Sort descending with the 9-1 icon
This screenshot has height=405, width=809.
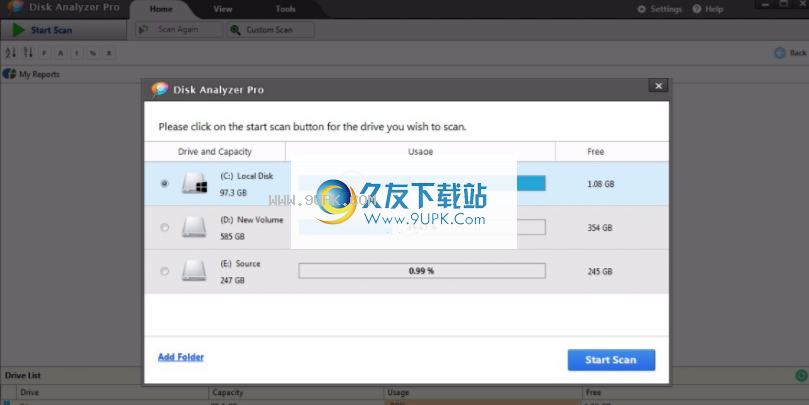click(28, 53)
